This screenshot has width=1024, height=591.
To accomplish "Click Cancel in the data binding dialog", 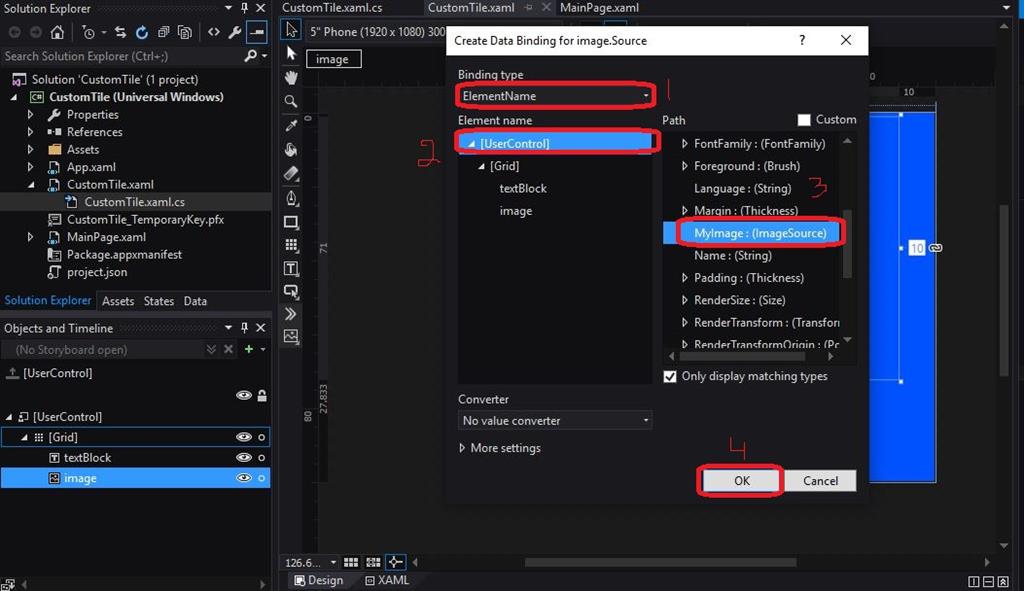I will coord(820,481).
